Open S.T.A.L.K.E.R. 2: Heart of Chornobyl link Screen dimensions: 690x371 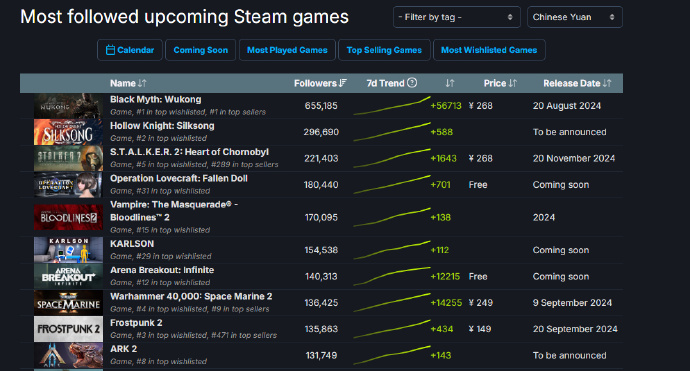(x=189, y=152)
